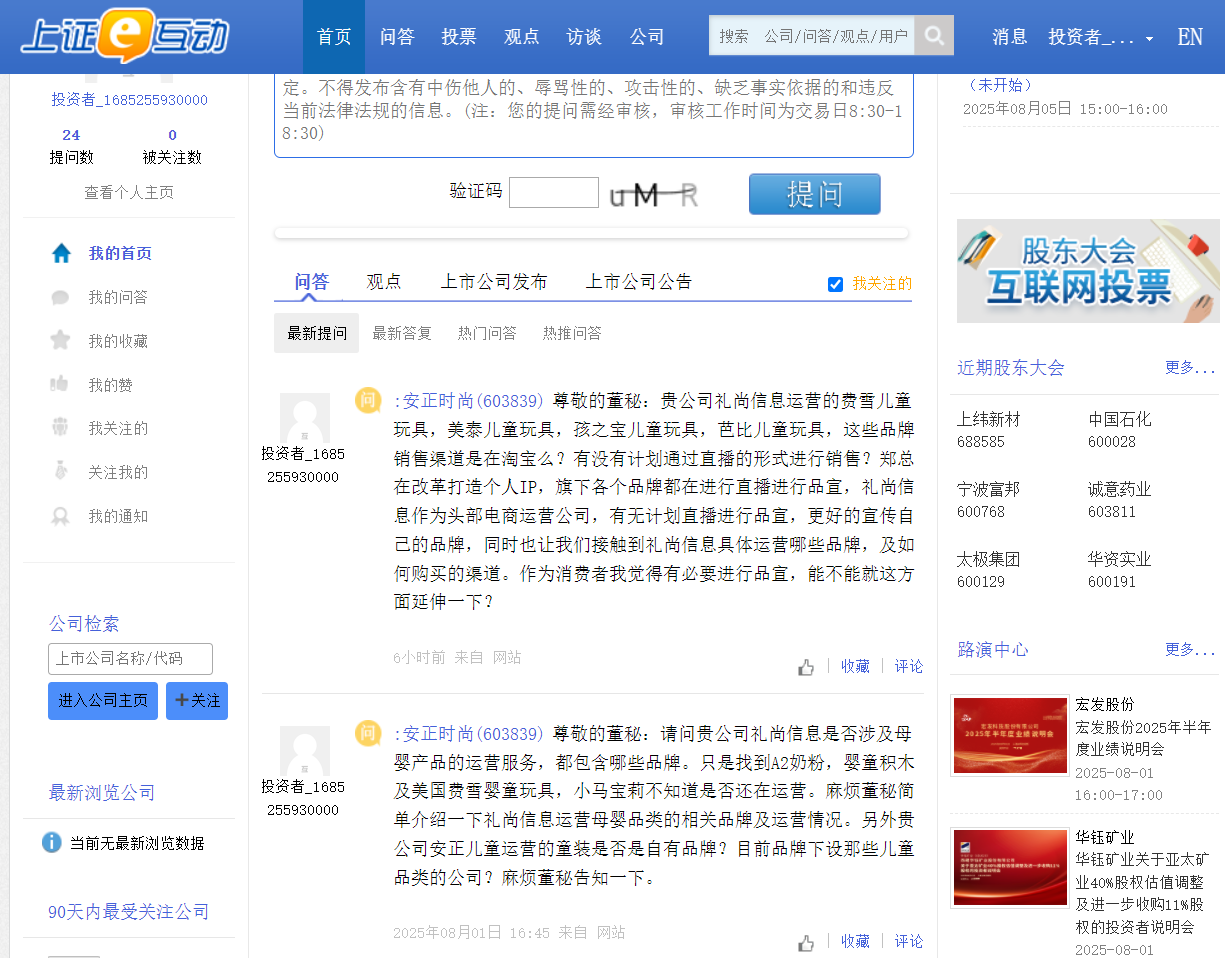This screenshot has height=958, width=1225.
Task: Click the +关注 button
Action: tap(197, 701)
